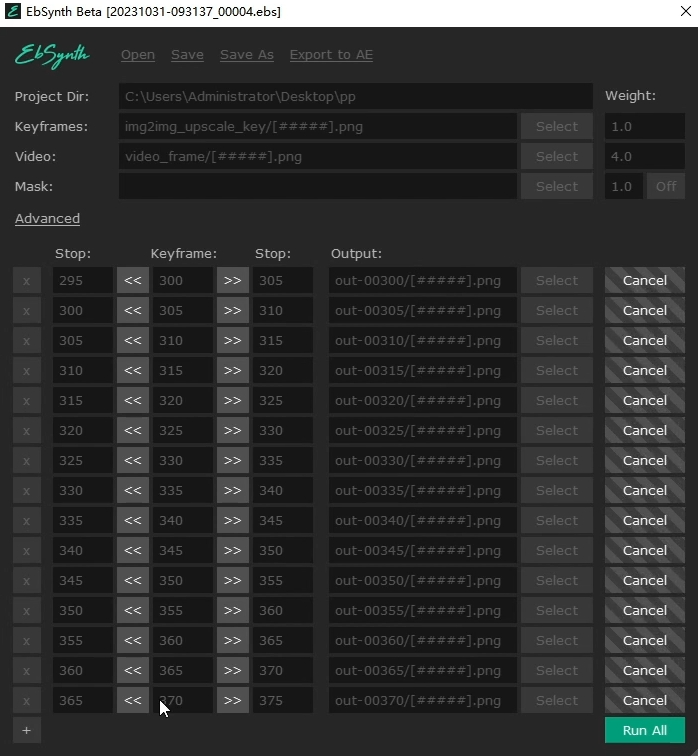Screen dimensions: 698x756
Task: Cancel synthesis for out-00310 row
Action: click(645, 340)
